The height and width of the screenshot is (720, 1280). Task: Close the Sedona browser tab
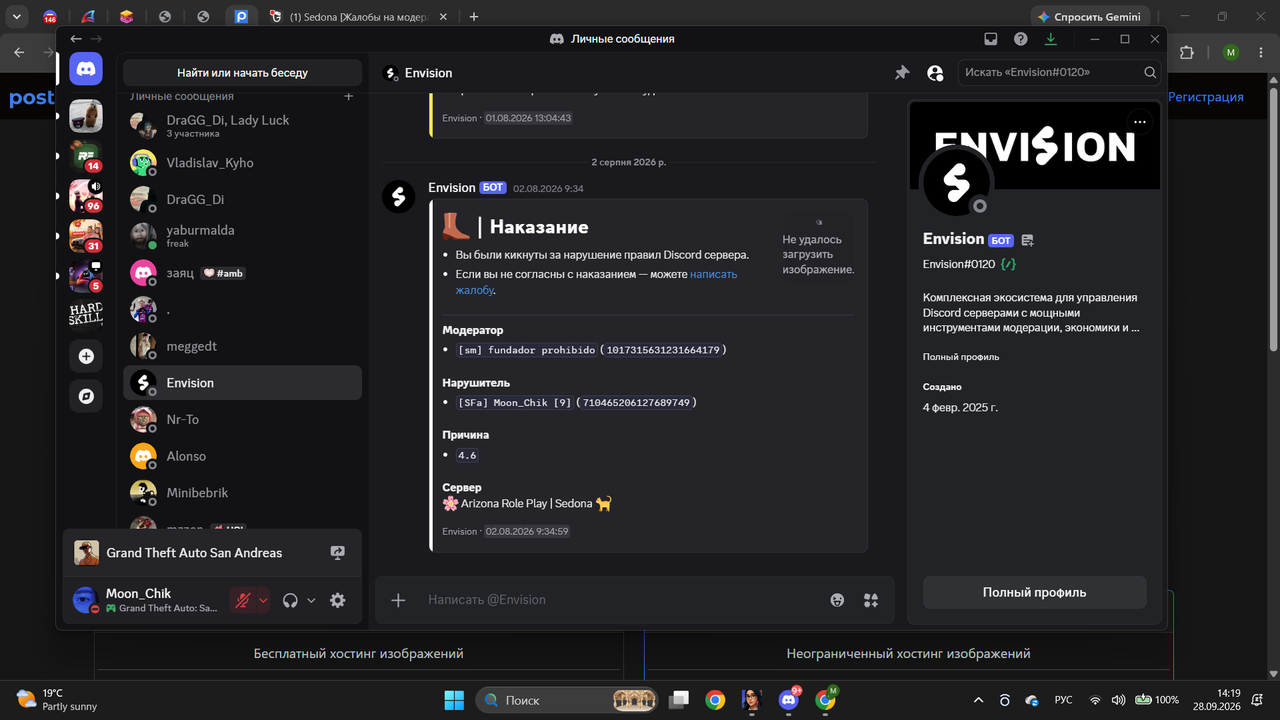point(446,17)
